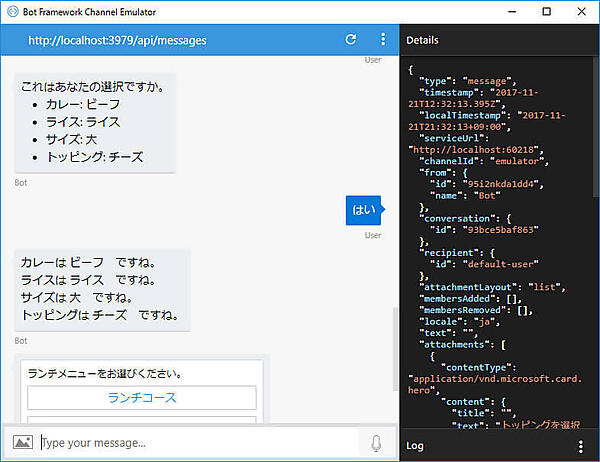This screenshot has width=600, height=462.
Task: Minimize the emulator window
Action: pos(510,12)
